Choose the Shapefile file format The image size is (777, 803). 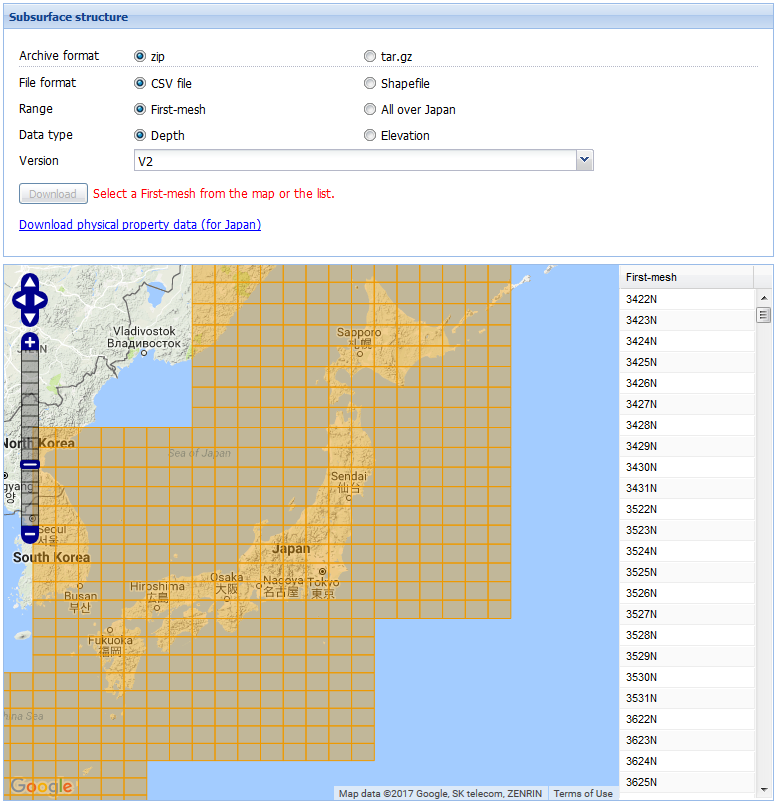(x=371, y=84)
